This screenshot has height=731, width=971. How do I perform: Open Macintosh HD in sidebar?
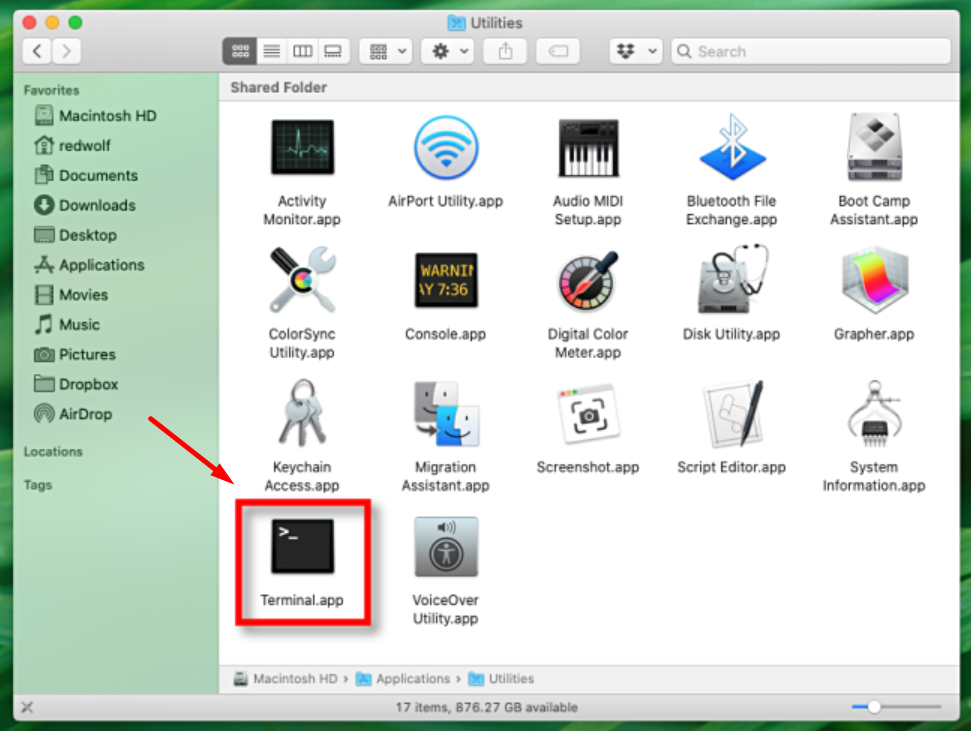tap(96, 116)
